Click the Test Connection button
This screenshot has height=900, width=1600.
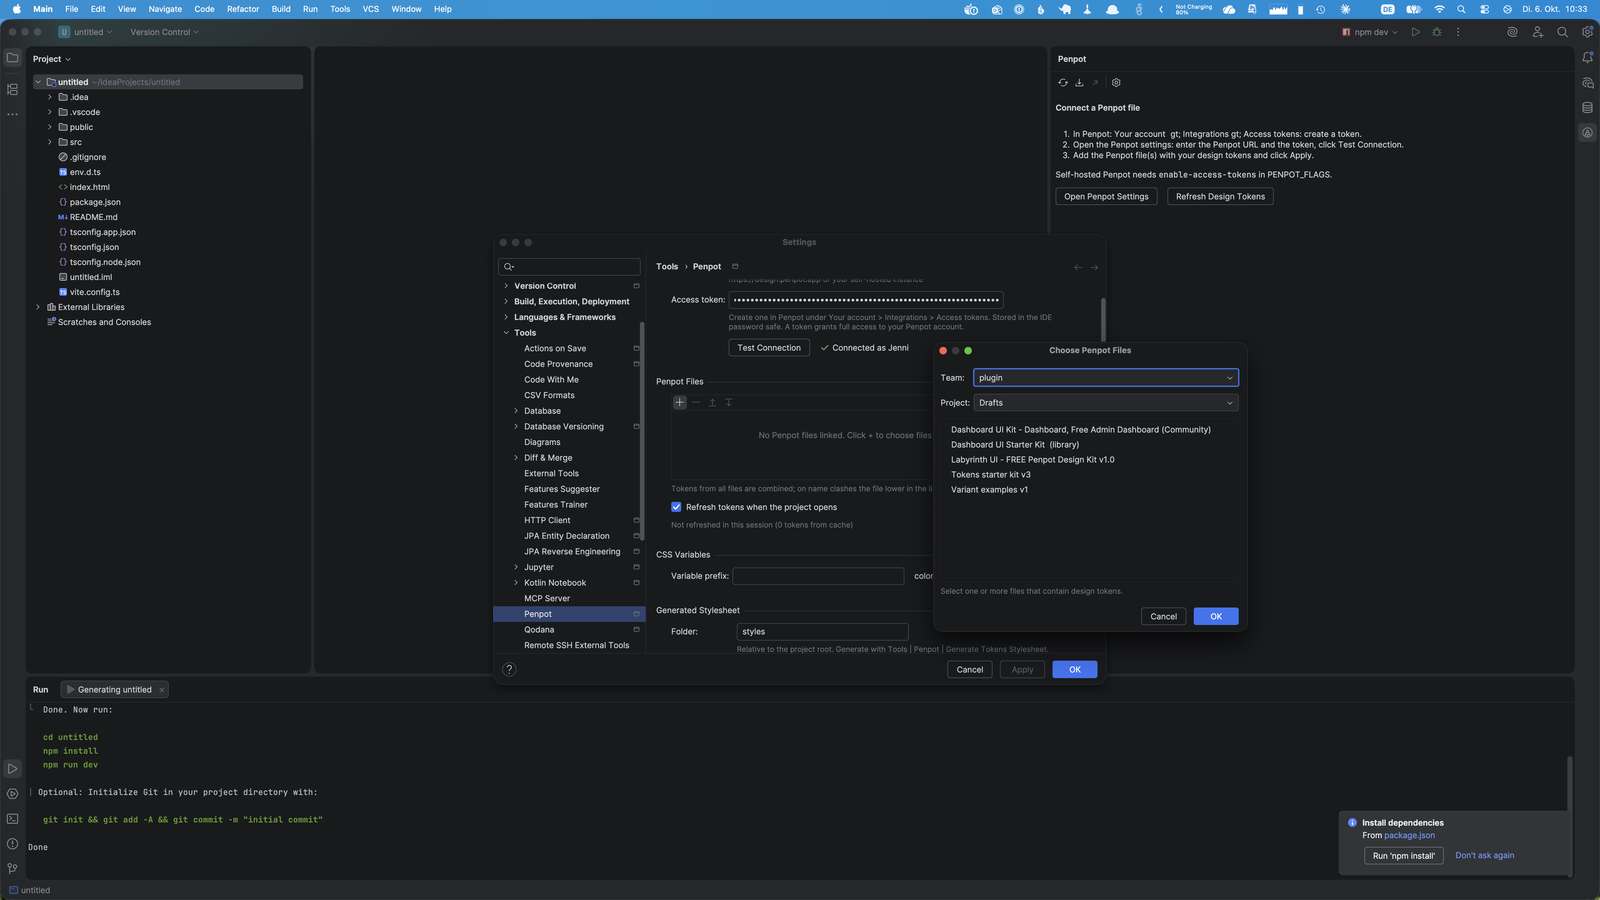[x=769, y=348]
